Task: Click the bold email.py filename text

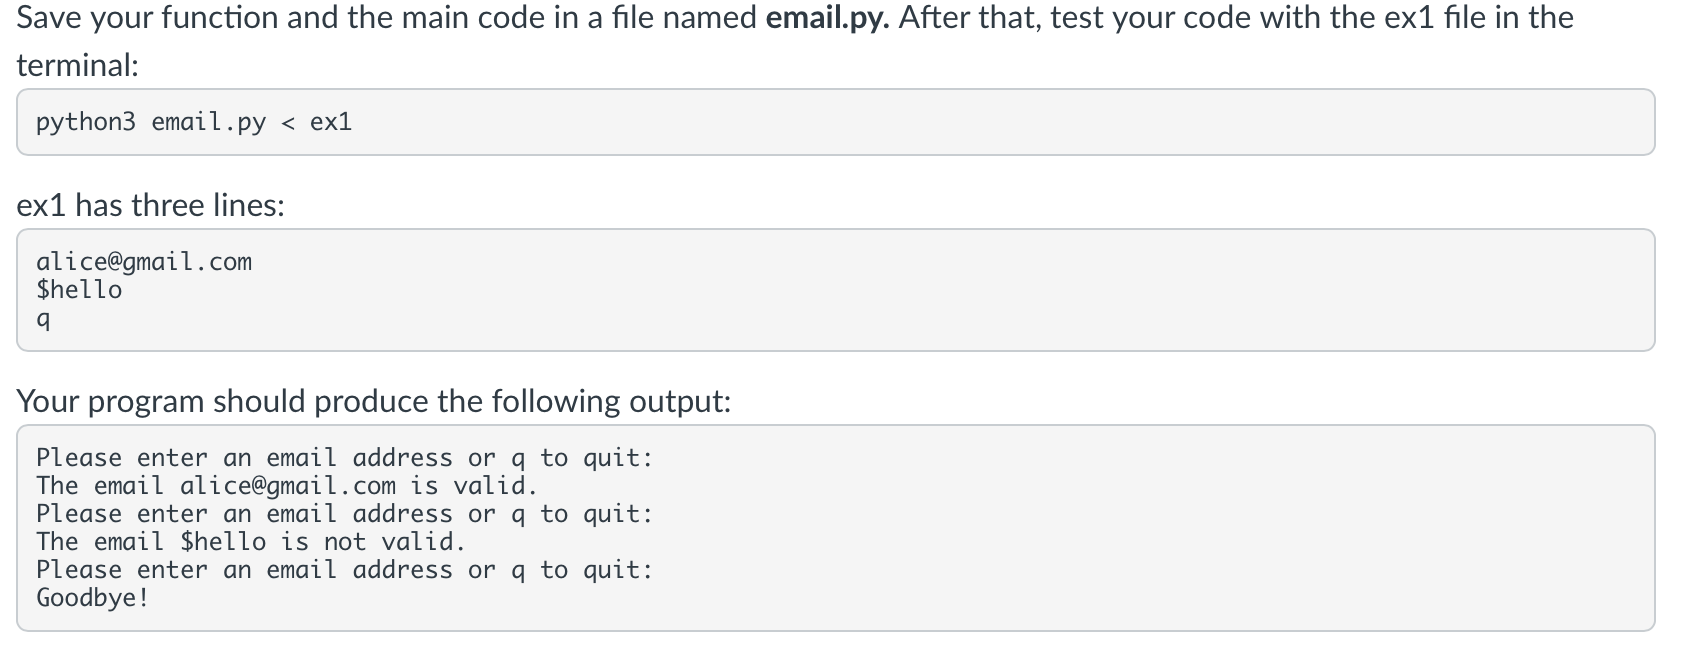Action: (x=827, y=18)
